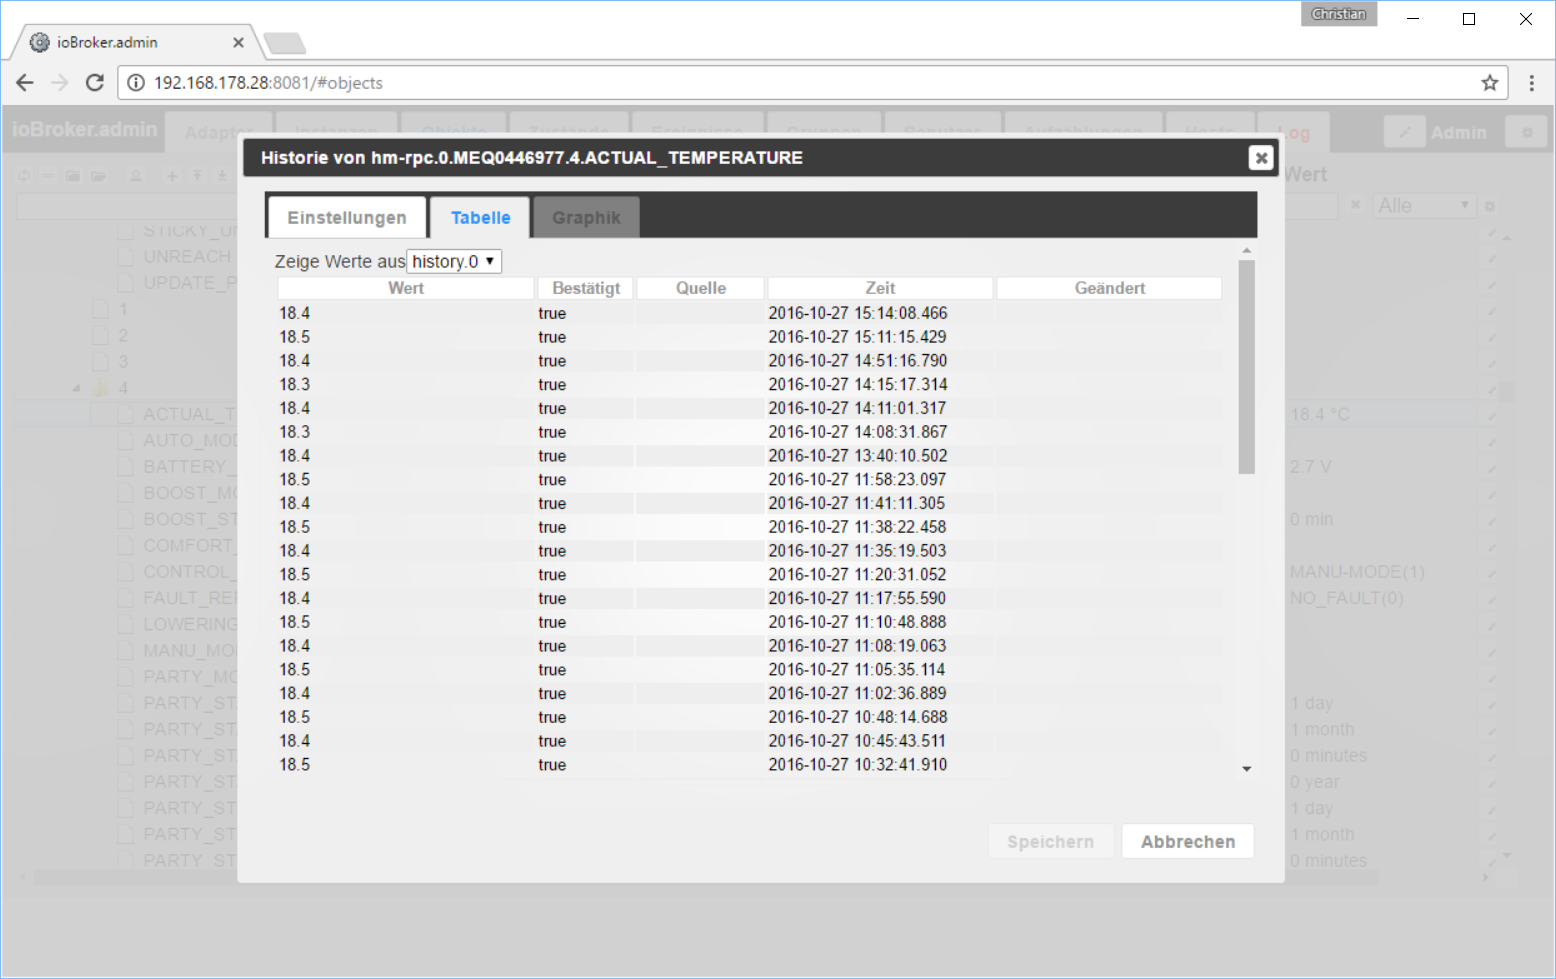The width and height of the screenshot is (1556, 979).
Task: Select the Tabelle tab
Action: [x=481, y=217]
